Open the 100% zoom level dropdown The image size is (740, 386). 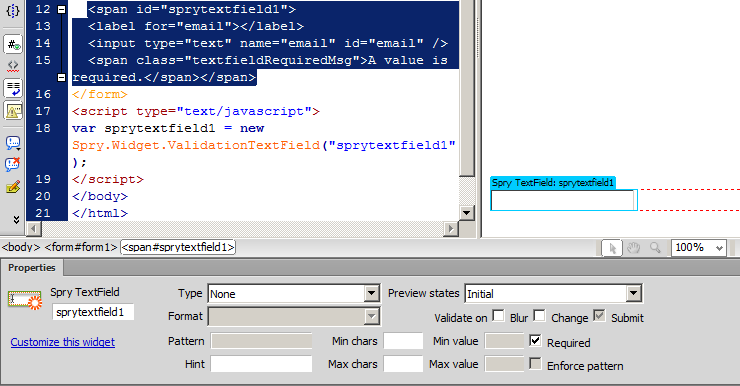[698, 248]
